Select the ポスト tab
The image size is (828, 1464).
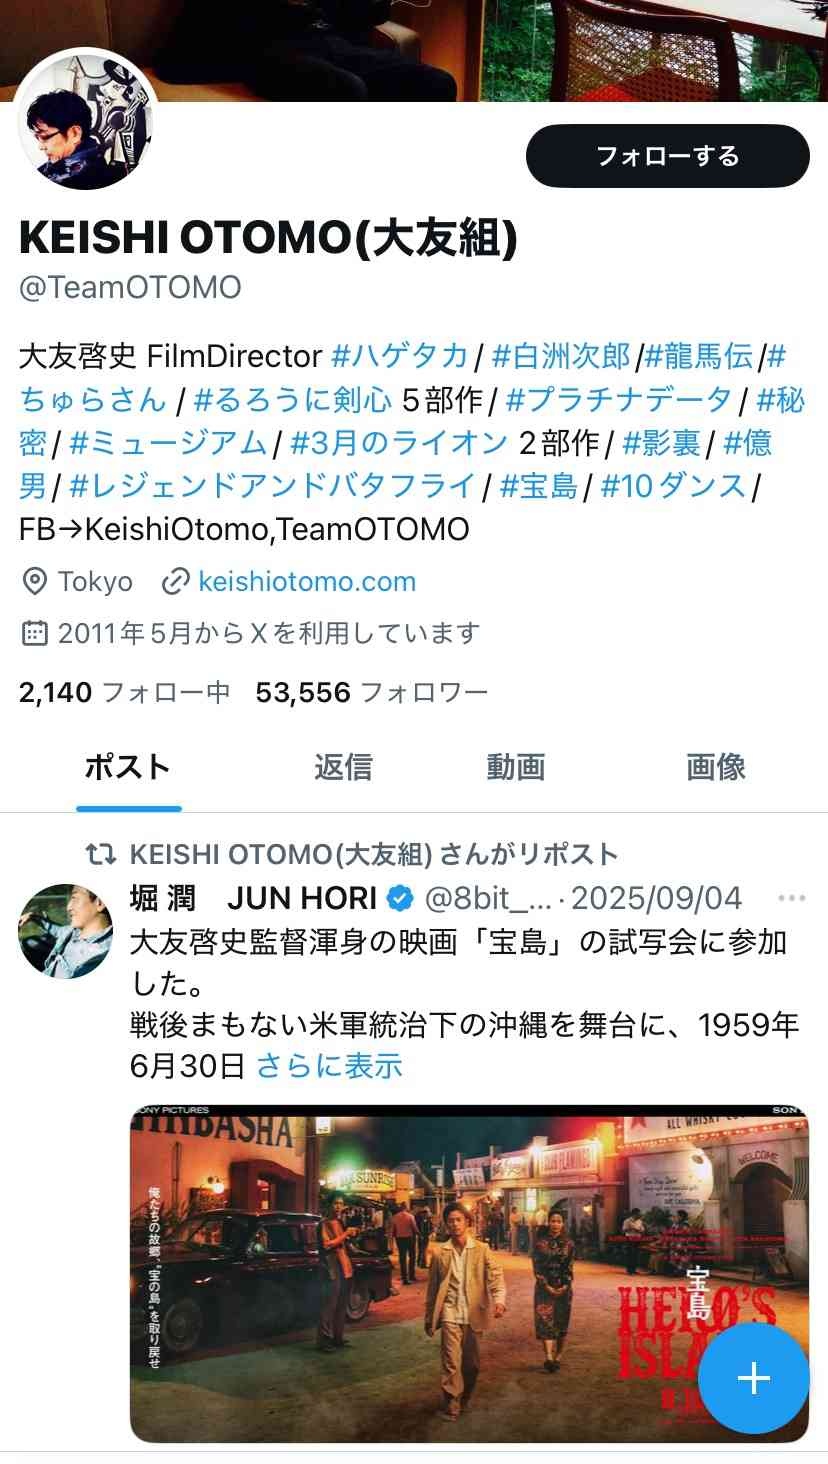click(128, 767)
